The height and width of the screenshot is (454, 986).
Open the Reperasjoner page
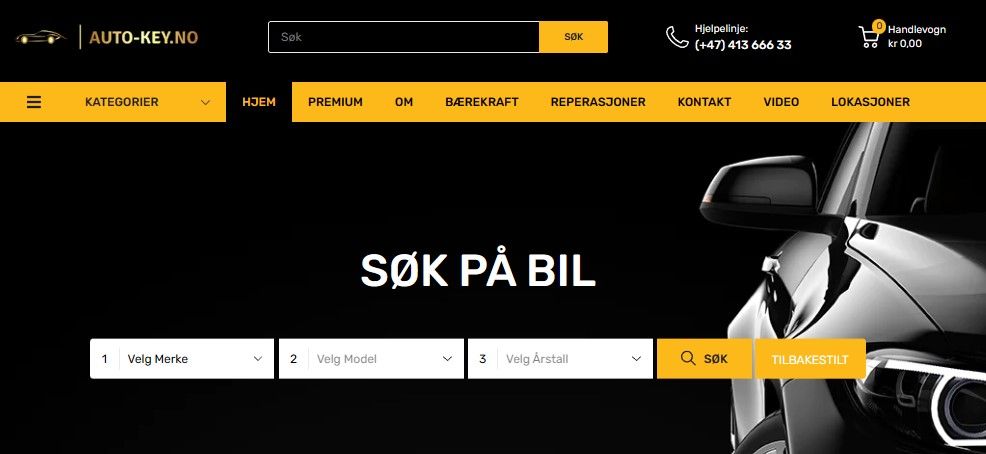(598, 102)
